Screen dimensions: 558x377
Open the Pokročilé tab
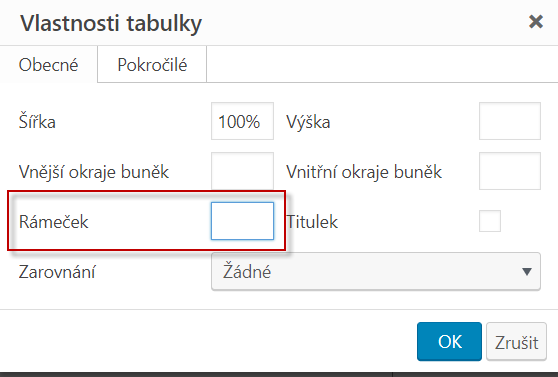pos(152,65)
